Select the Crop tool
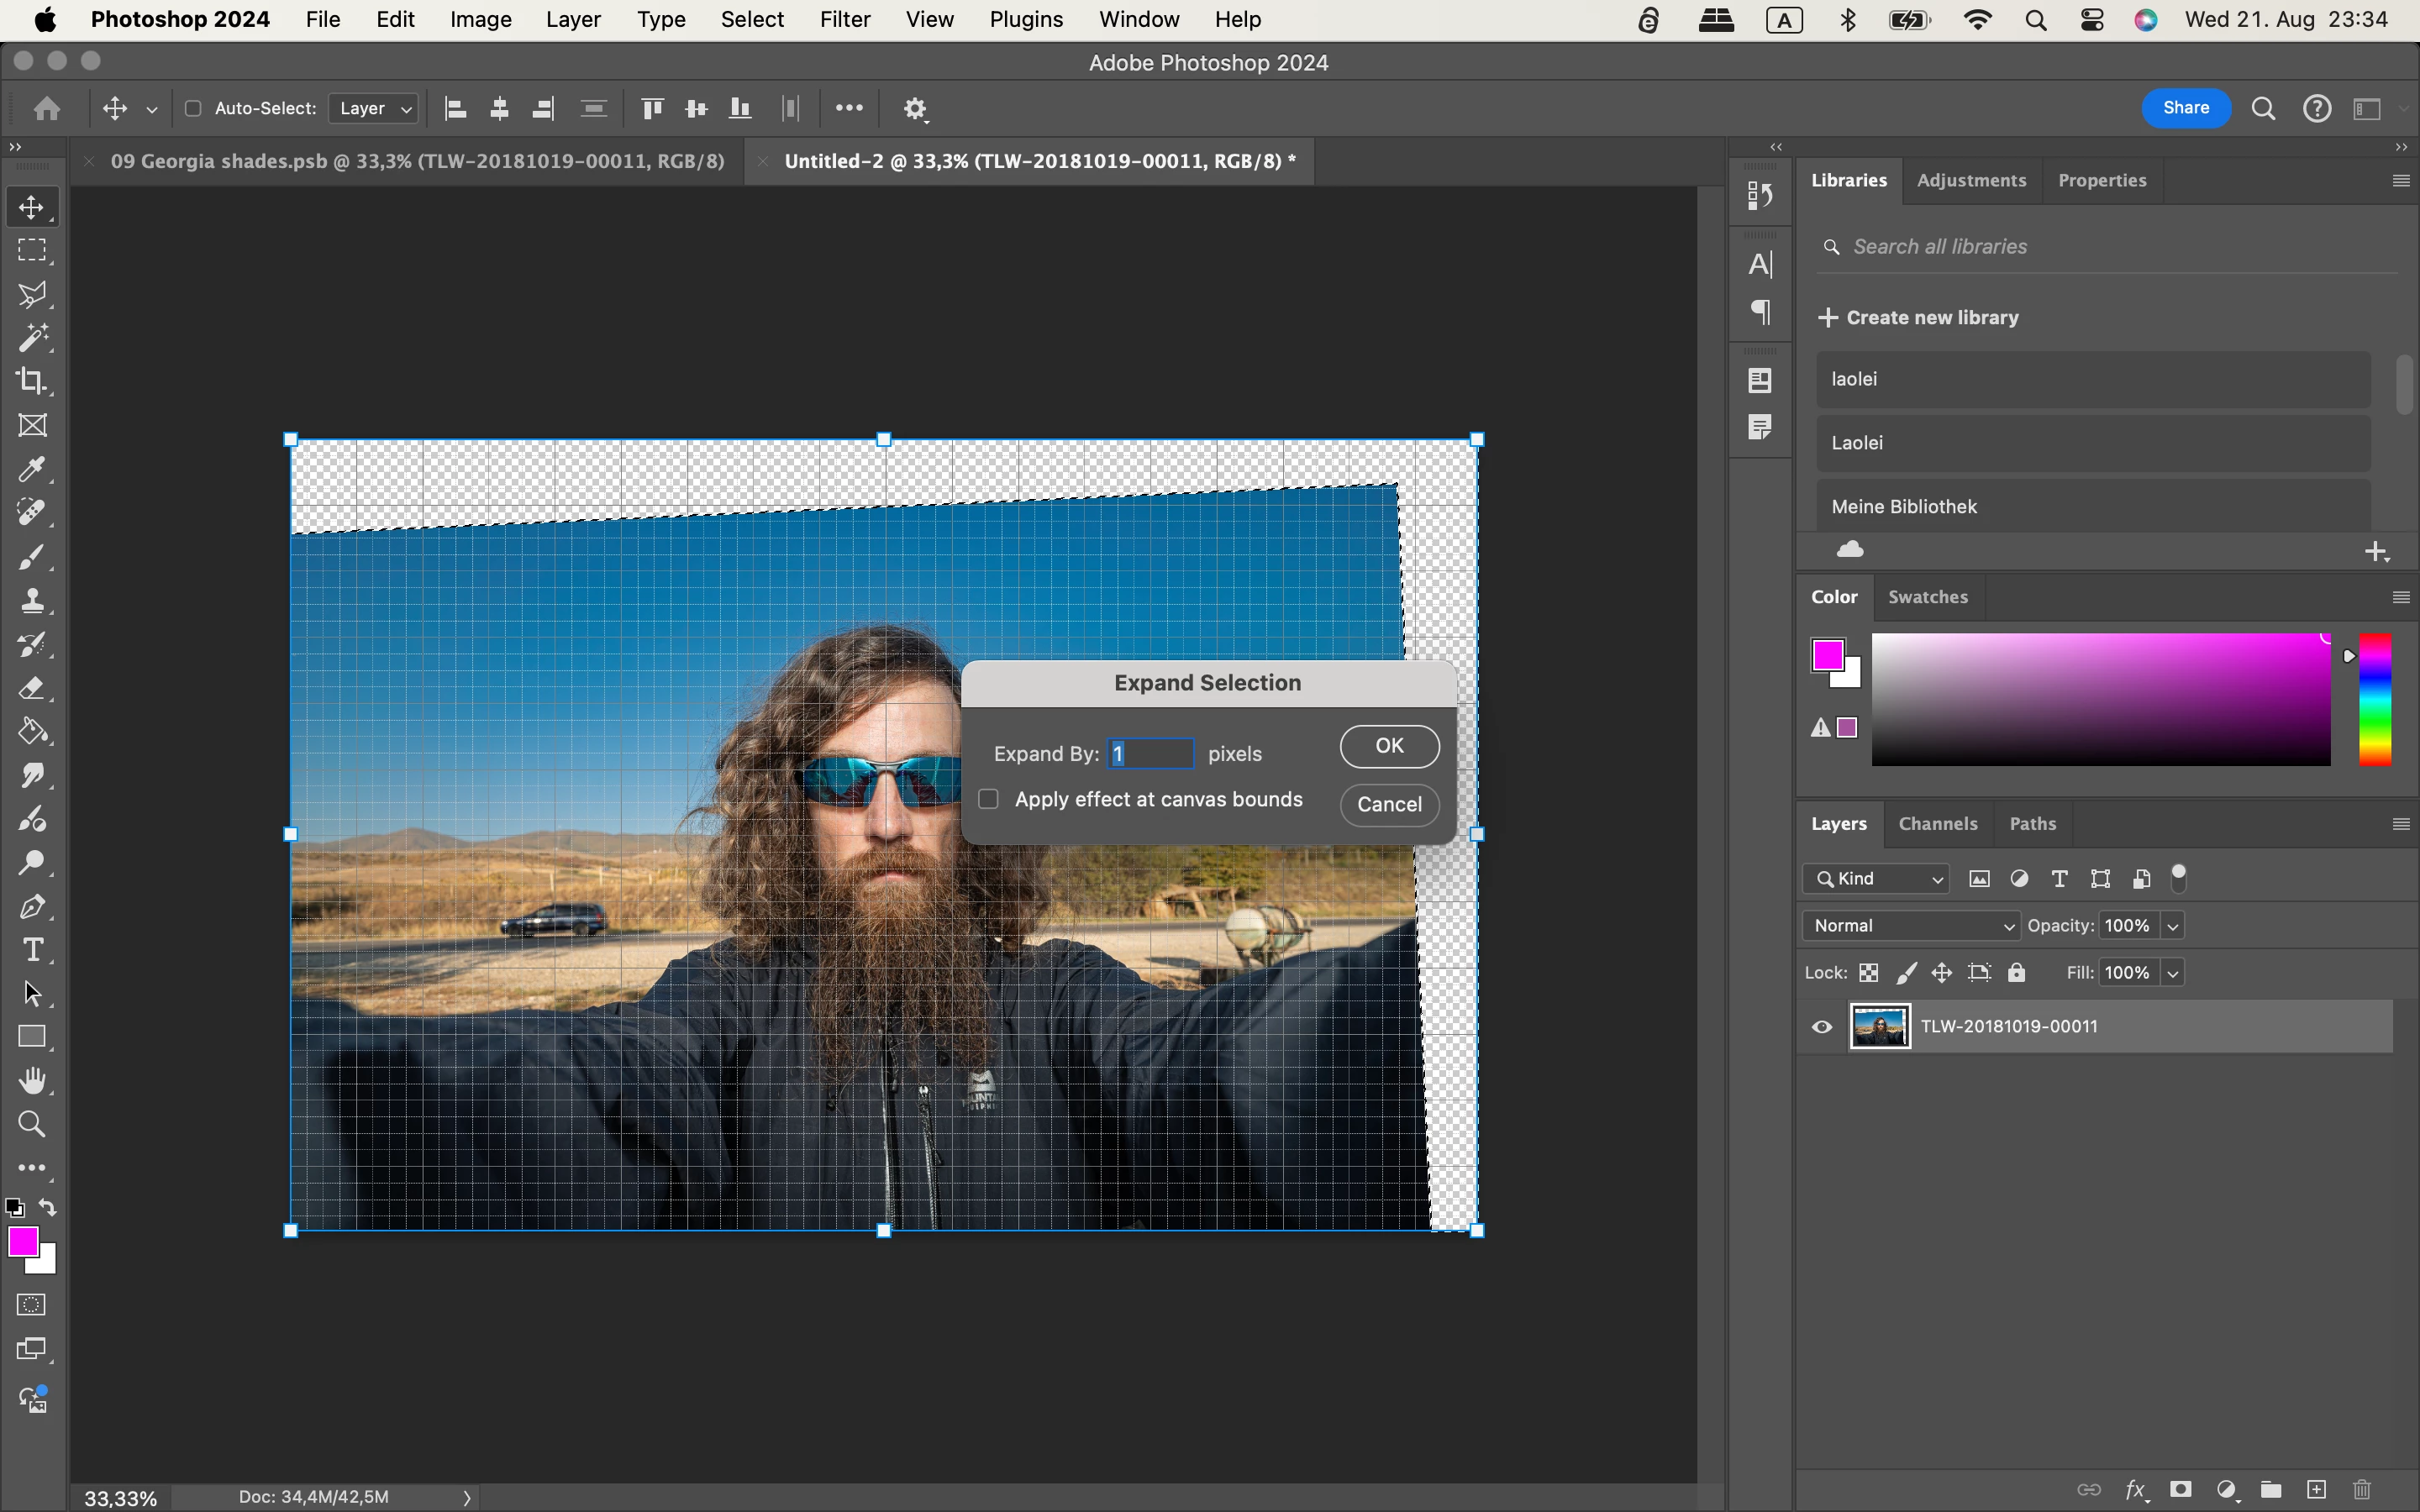 pos(32,381)
